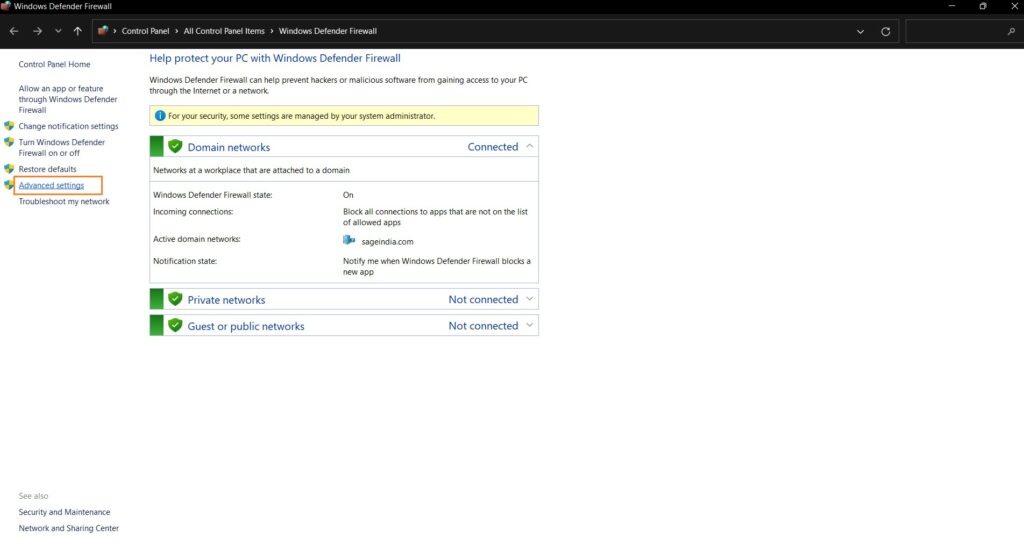This screenshot has height=545, width=1024.
Task: Open Turn Windows Defender Firewall on or off
Action: point(61,148)
